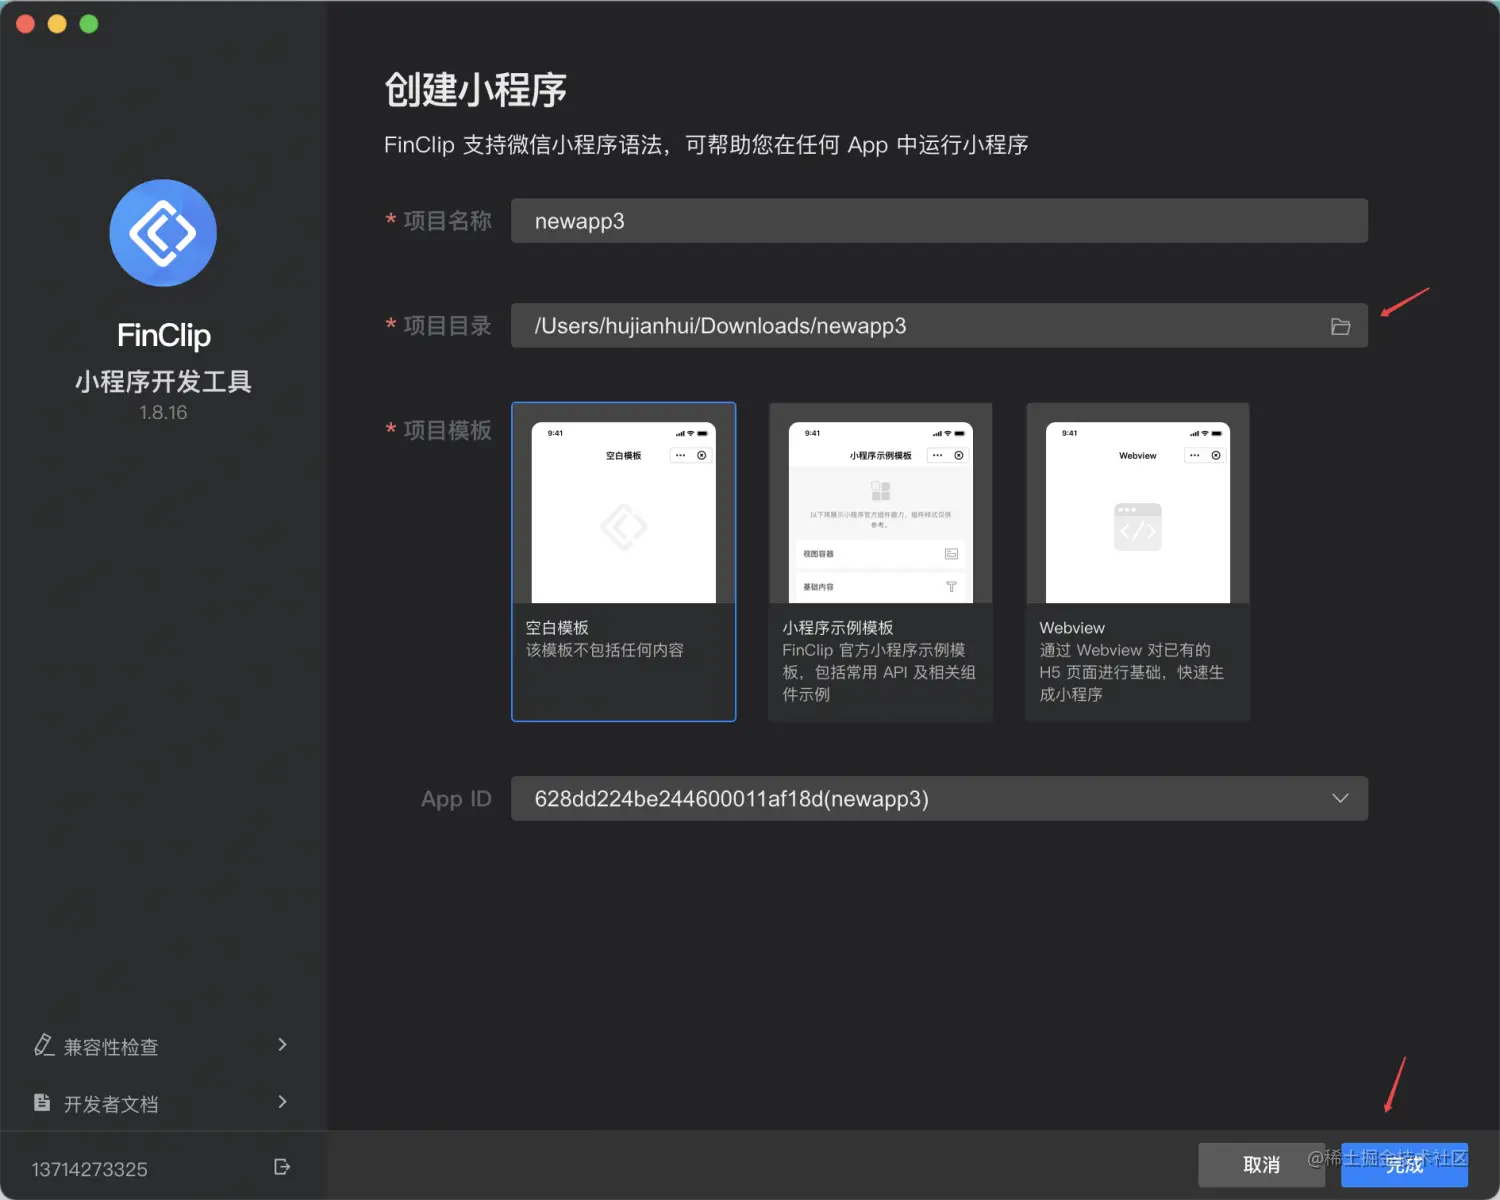Click the 取消 cancel button
This screenshot has height=1200, width=1500.
point(1262,1165)
